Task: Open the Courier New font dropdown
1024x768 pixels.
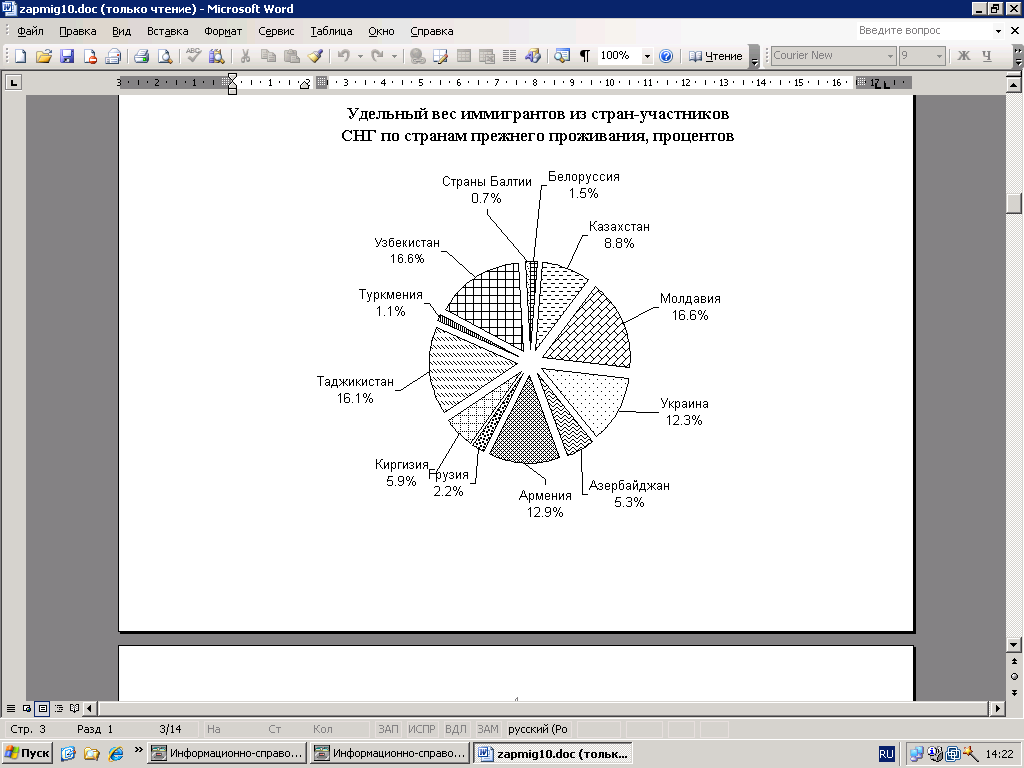Action: point(890,56)
